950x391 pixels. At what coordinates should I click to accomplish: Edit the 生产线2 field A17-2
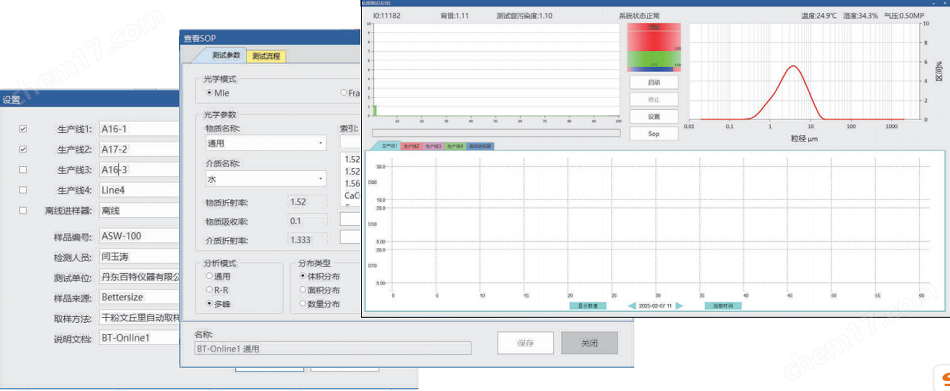139,149
